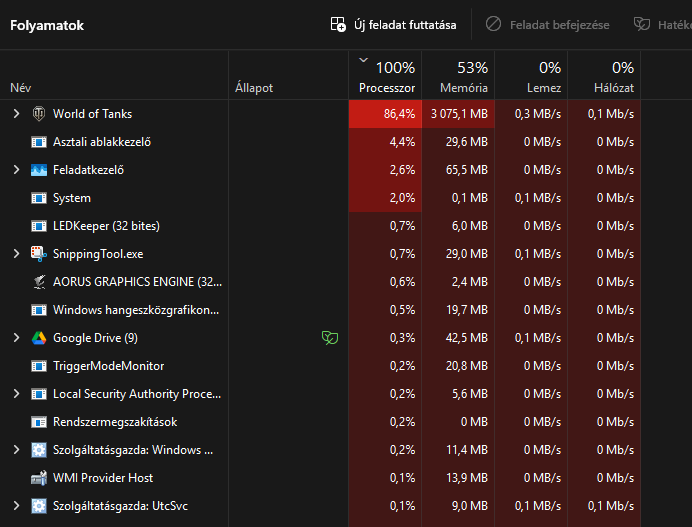Select the System row name
The image size is (692, 527).
coord(72,198)
